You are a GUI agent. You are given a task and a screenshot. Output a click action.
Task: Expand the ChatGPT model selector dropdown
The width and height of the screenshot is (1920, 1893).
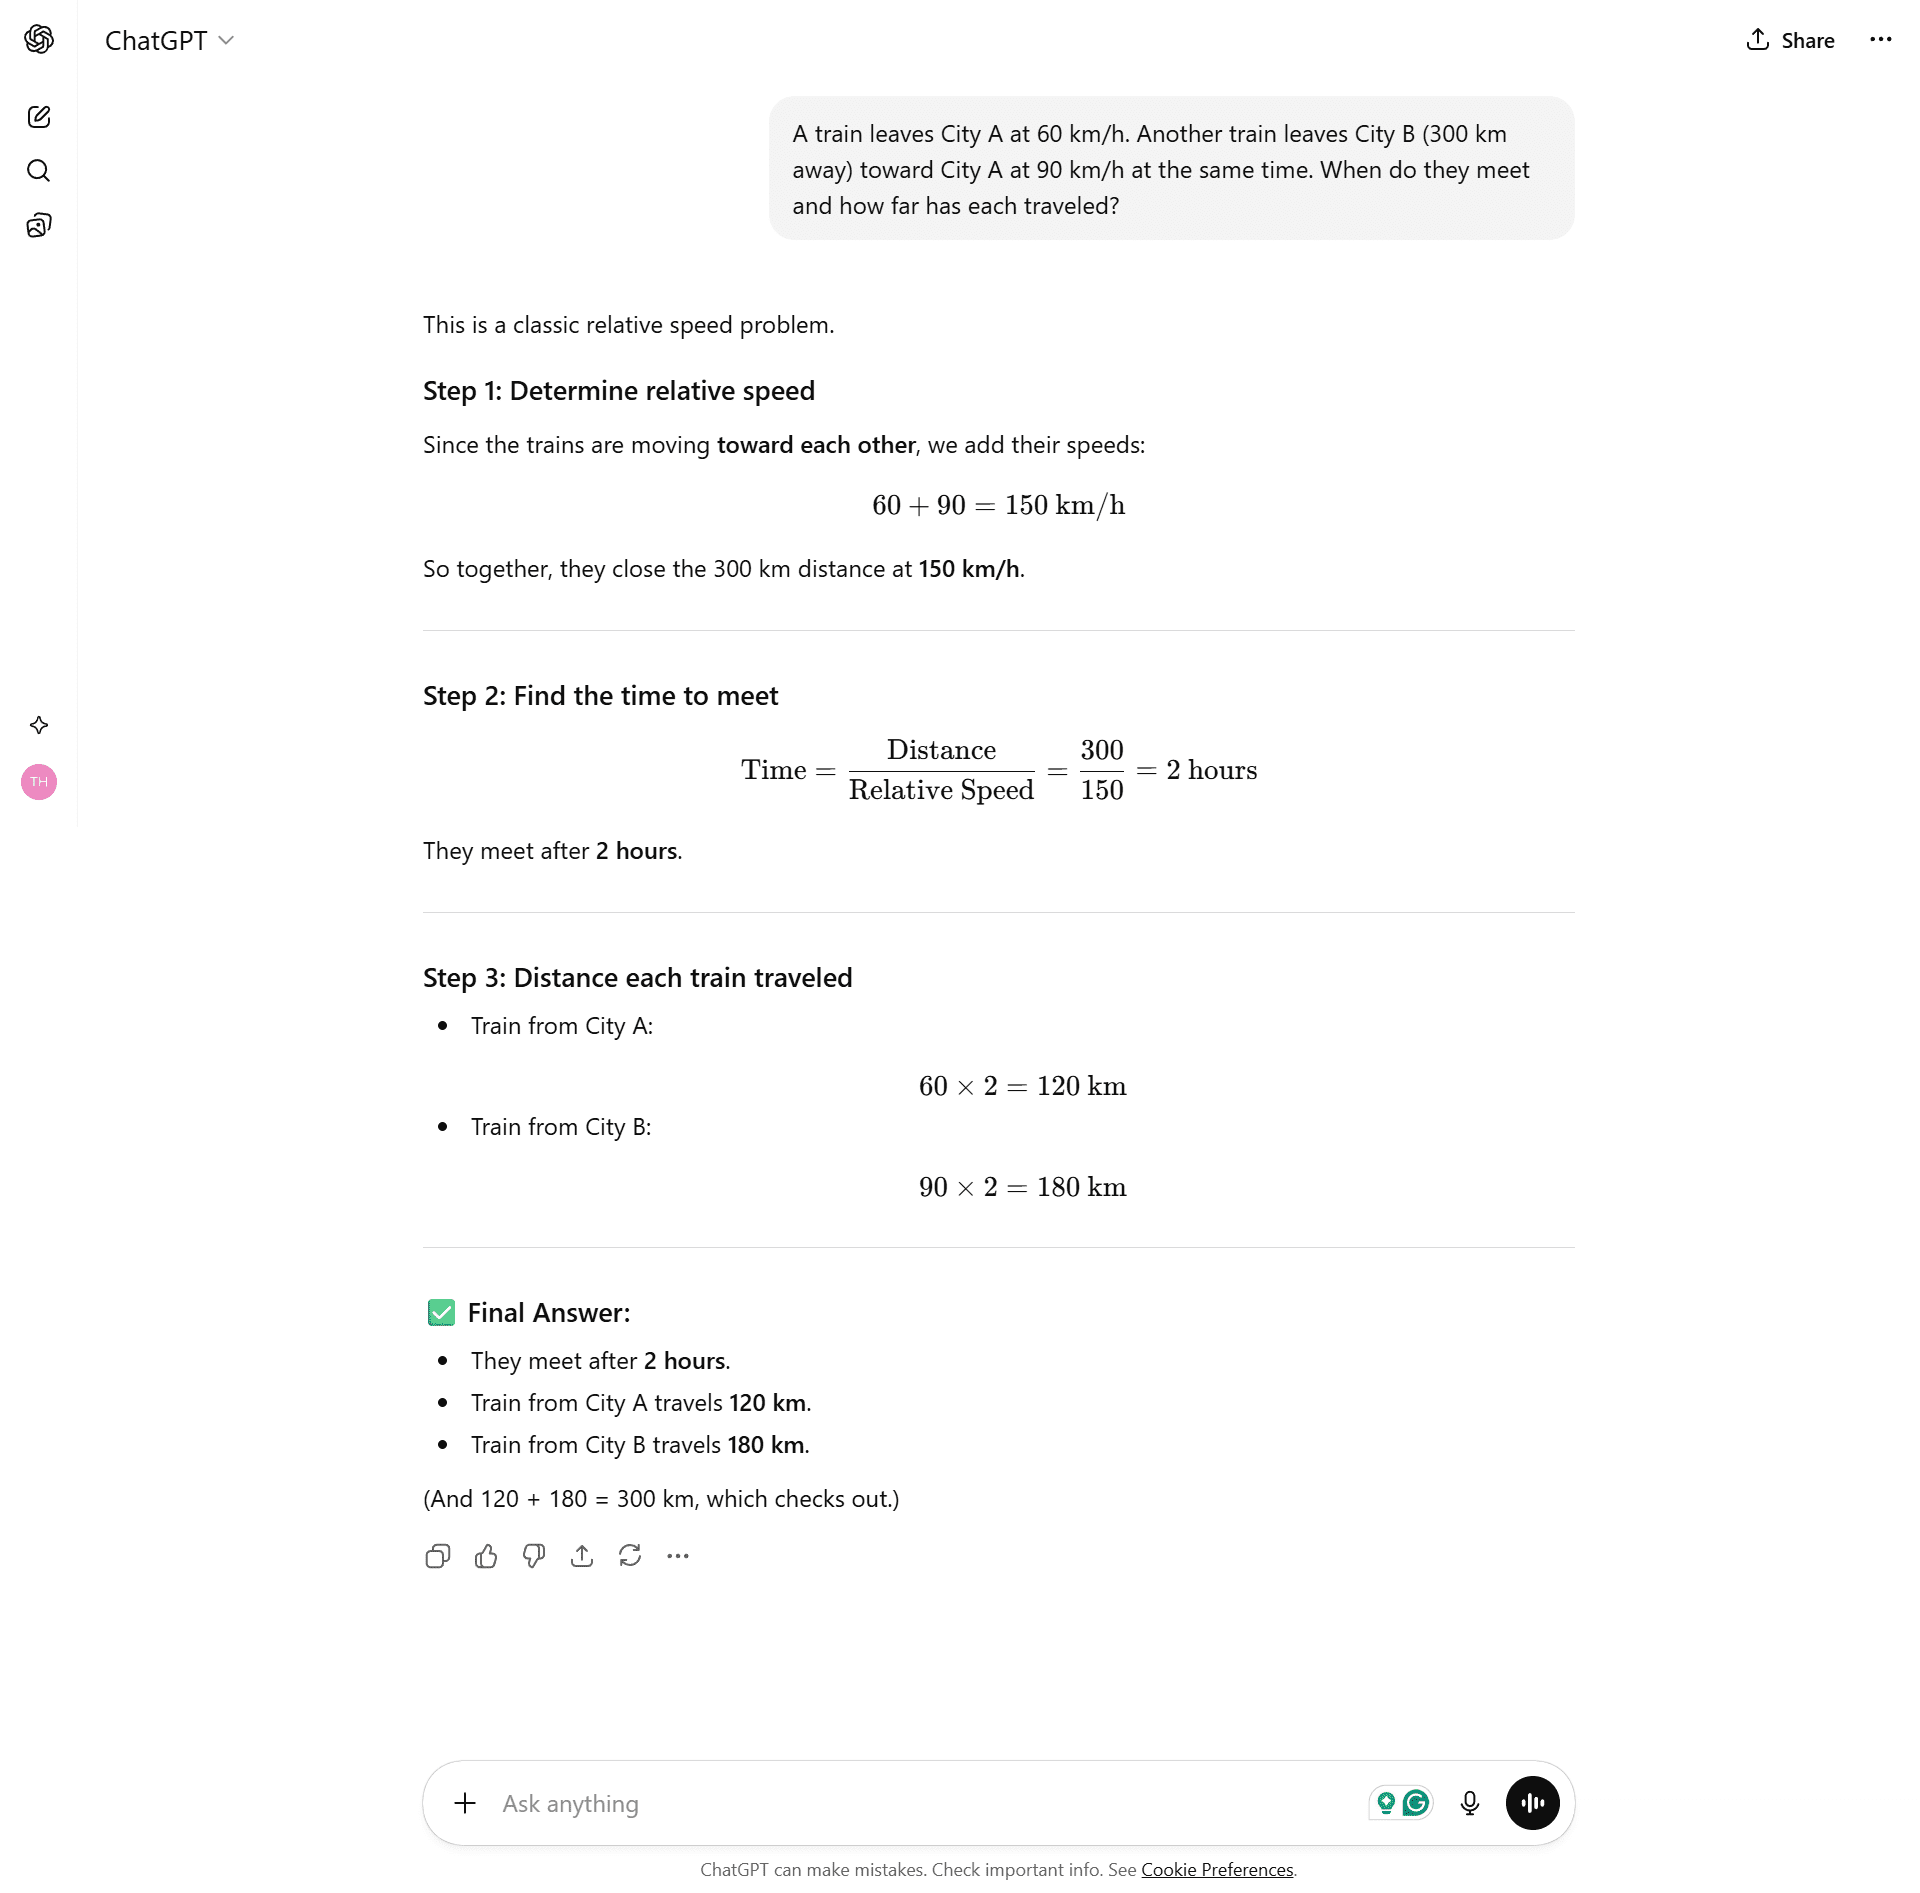point(170,40)
